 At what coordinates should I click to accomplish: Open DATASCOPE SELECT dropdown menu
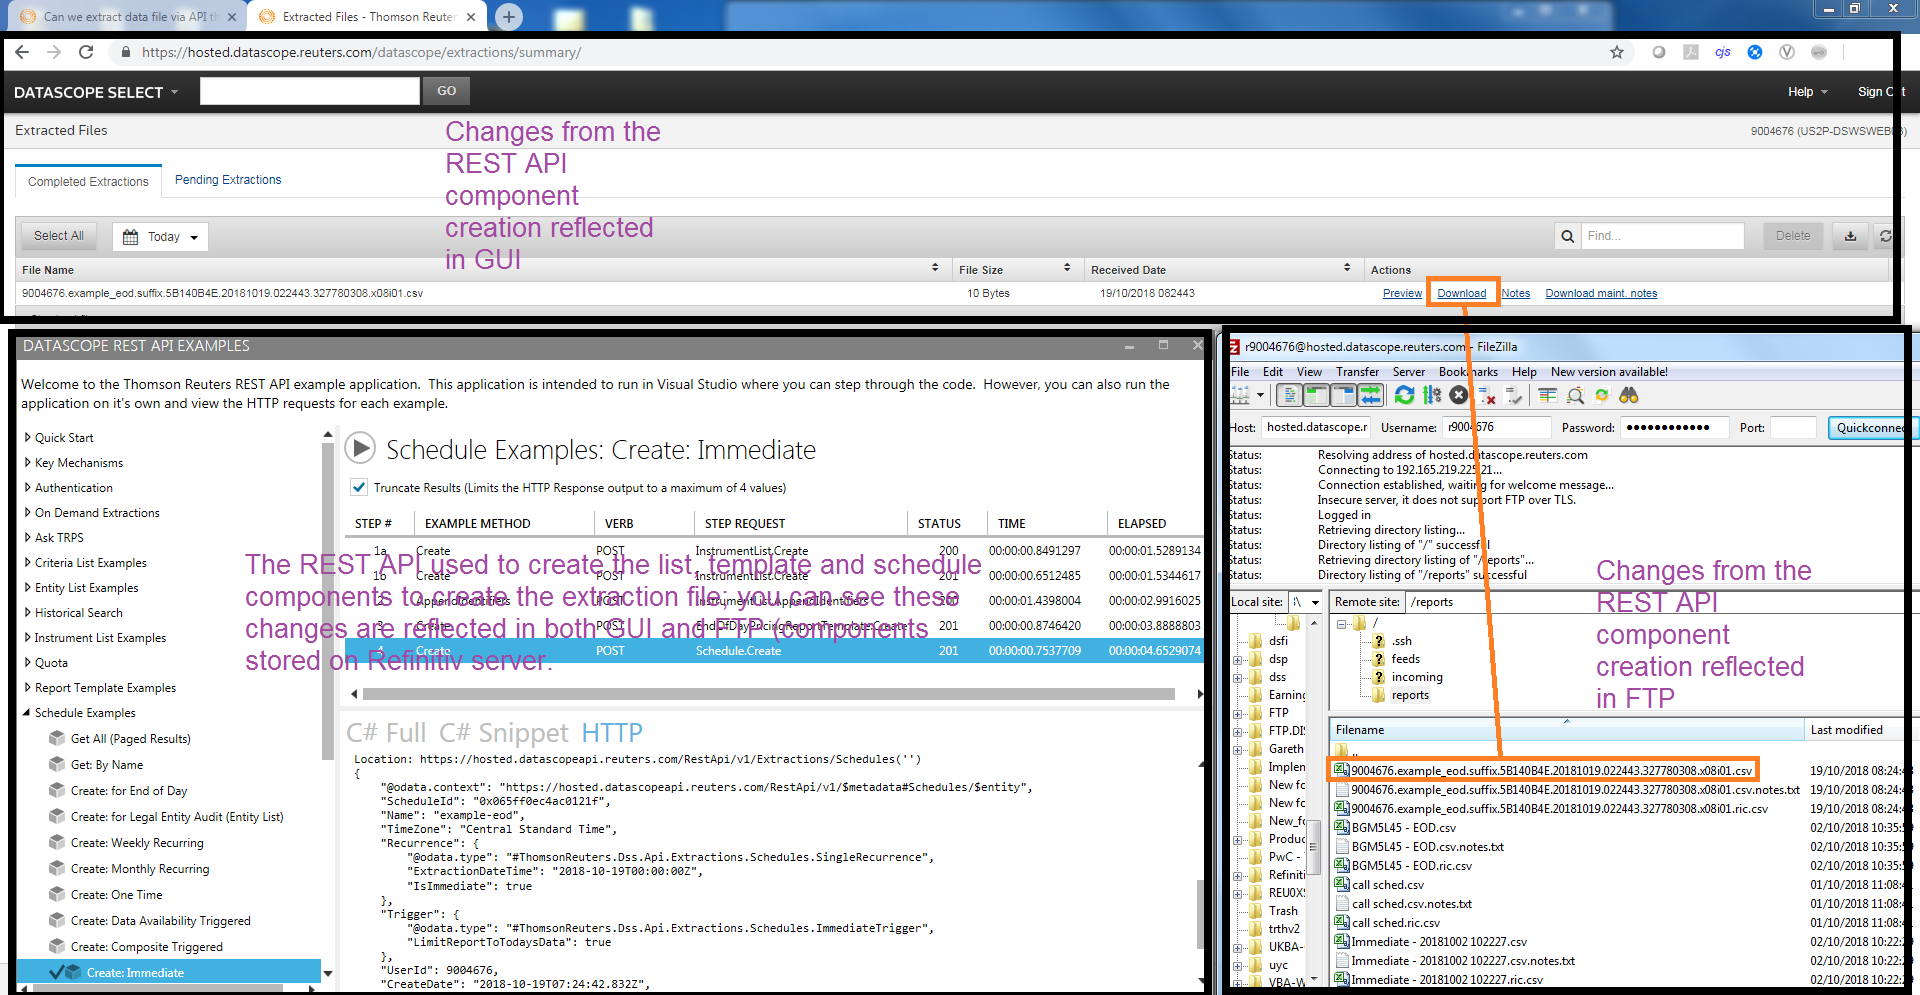click(96, 92)
